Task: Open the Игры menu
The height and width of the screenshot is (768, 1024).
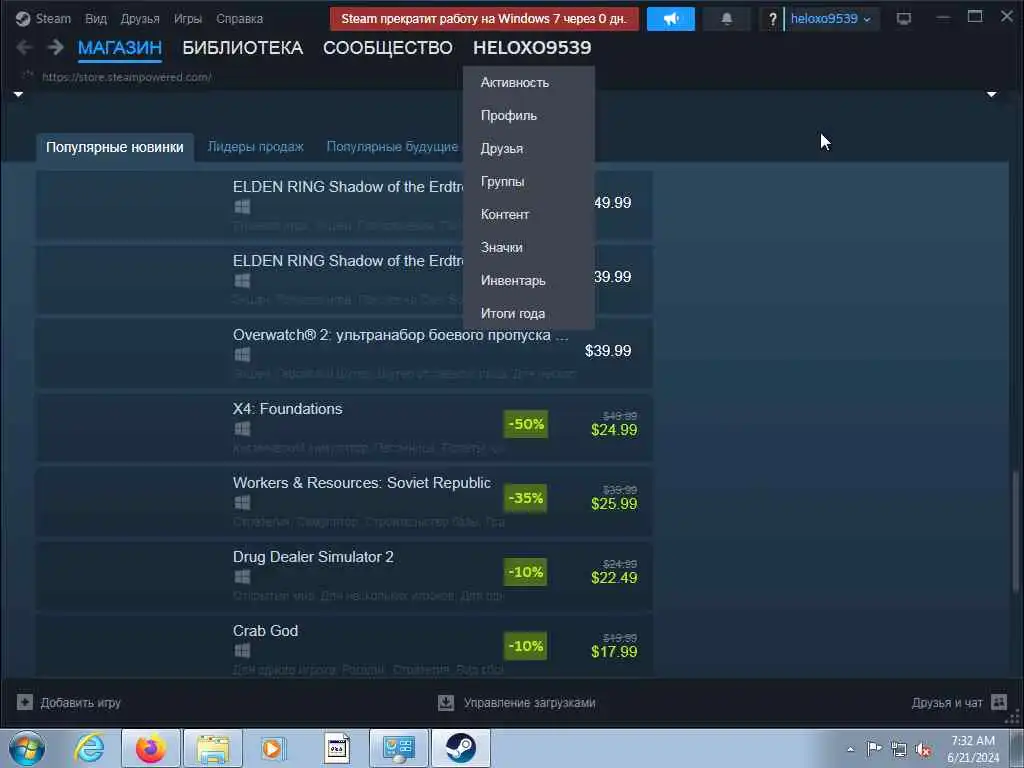Action: pyautogui.click(x=187, y=18)
